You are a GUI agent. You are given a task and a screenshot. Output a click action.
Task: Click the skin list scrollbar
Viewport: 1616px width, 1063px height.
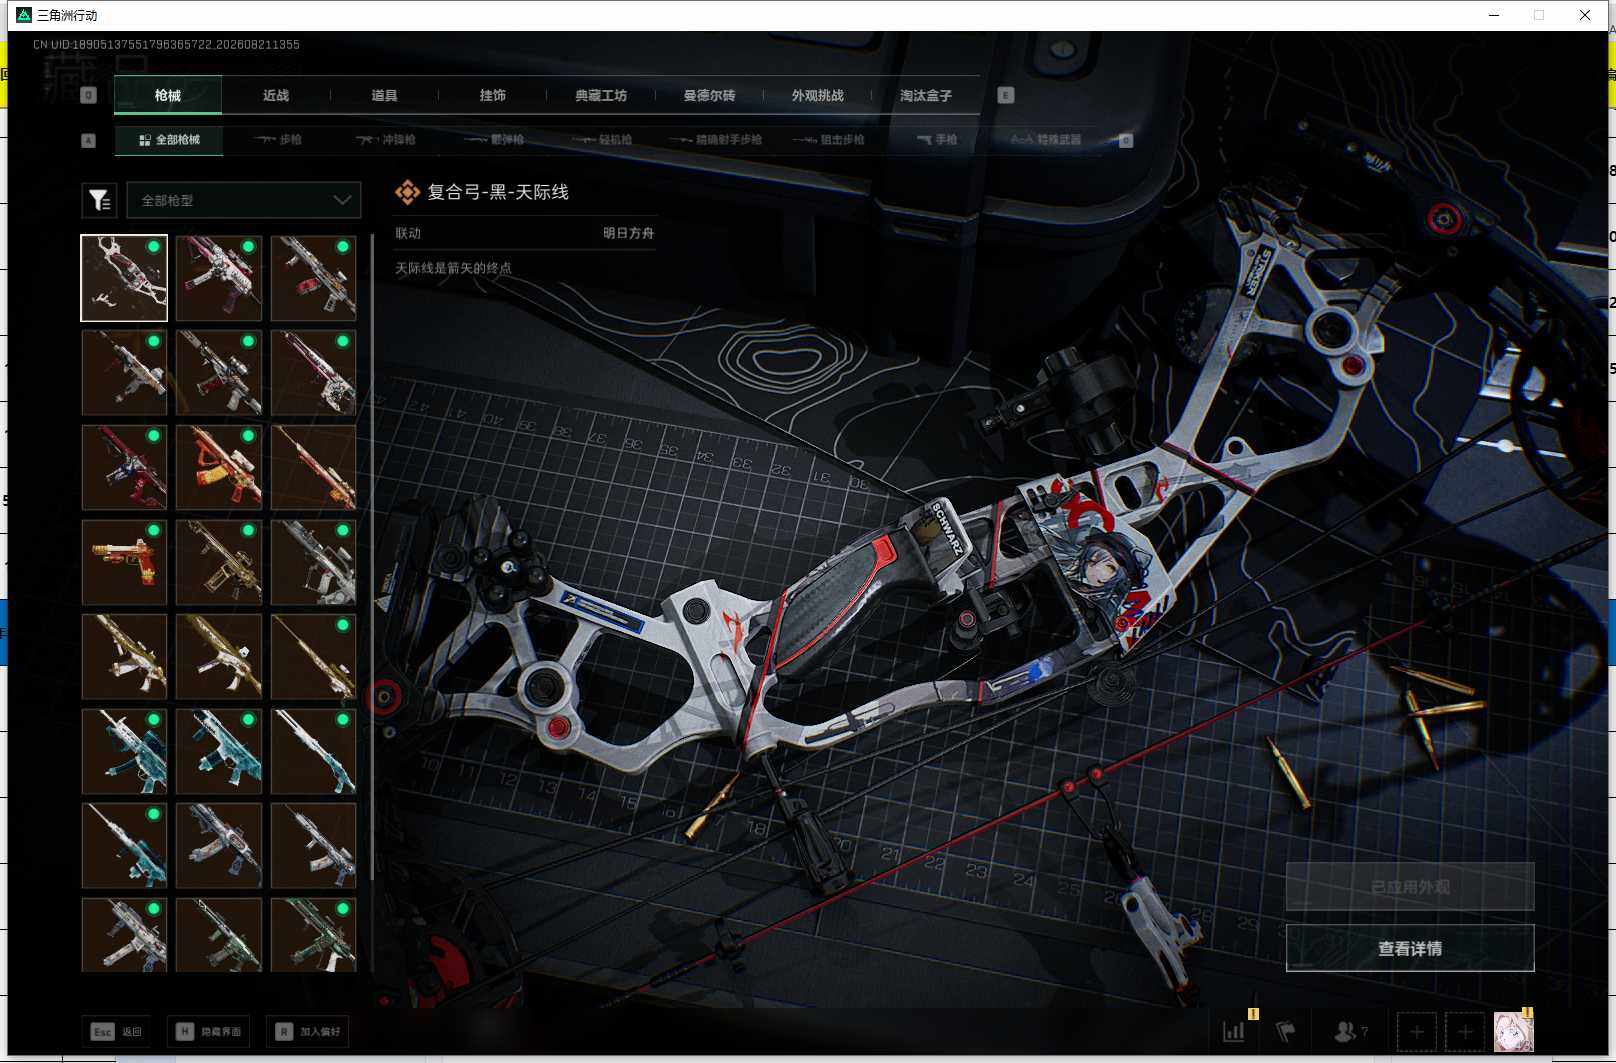372,556
